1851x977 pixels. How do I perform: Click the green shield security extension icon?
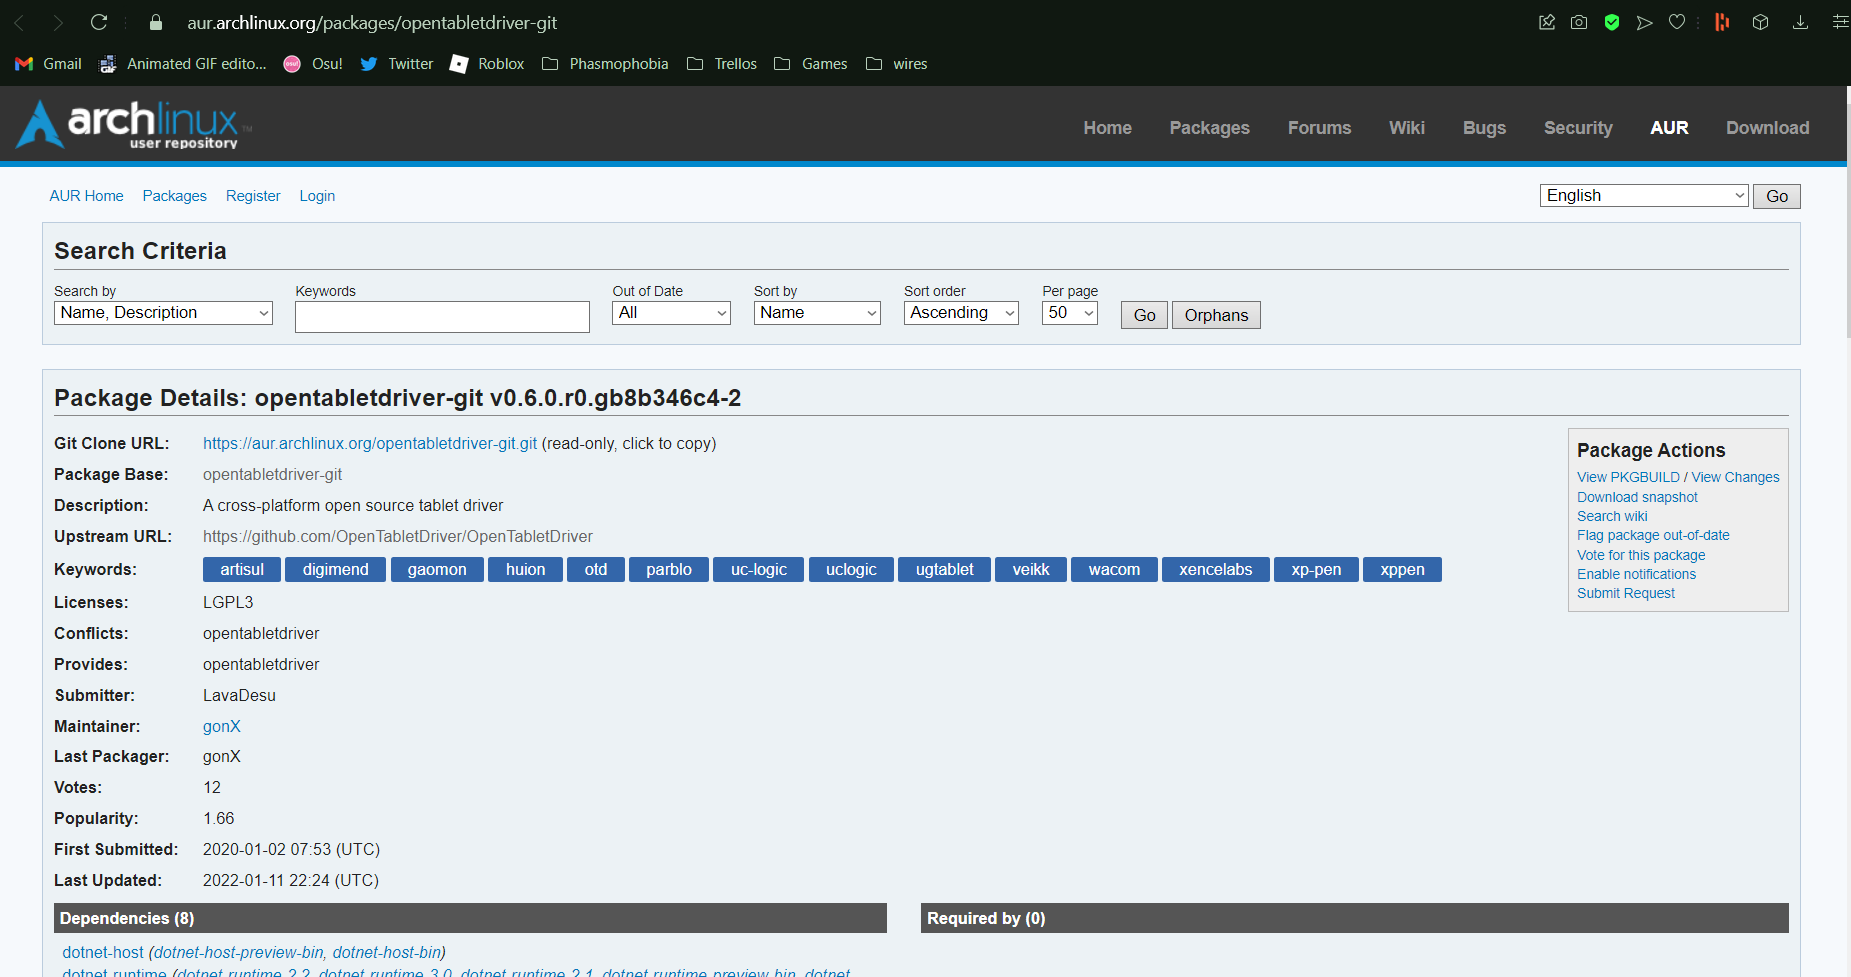(1611, 21)
